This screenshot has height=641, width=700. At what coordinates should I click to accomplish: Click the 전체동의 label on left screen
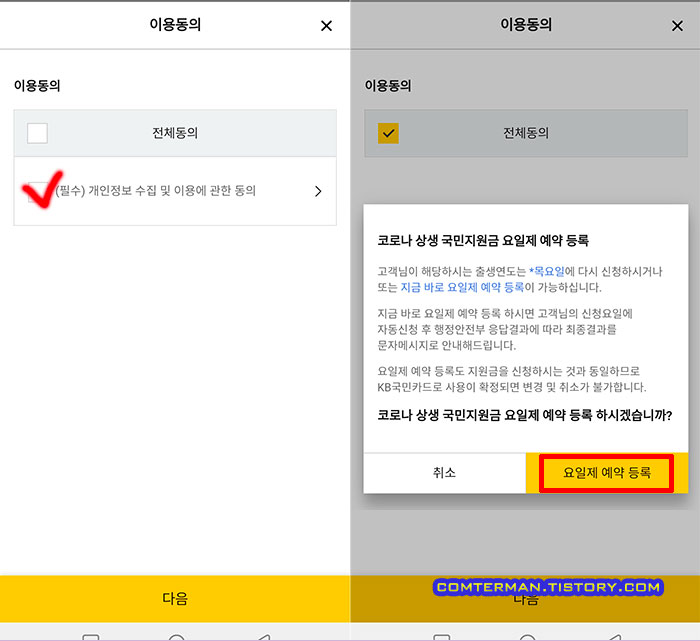(x=175, y=133)
